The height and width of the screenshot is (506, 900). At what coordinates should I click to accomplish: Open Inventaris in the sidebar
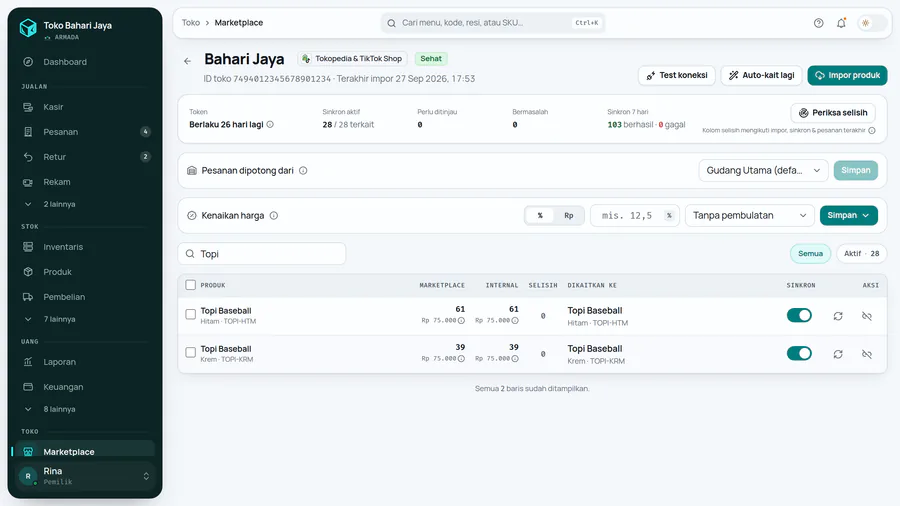pyautogui.click(x=84, y=247)
